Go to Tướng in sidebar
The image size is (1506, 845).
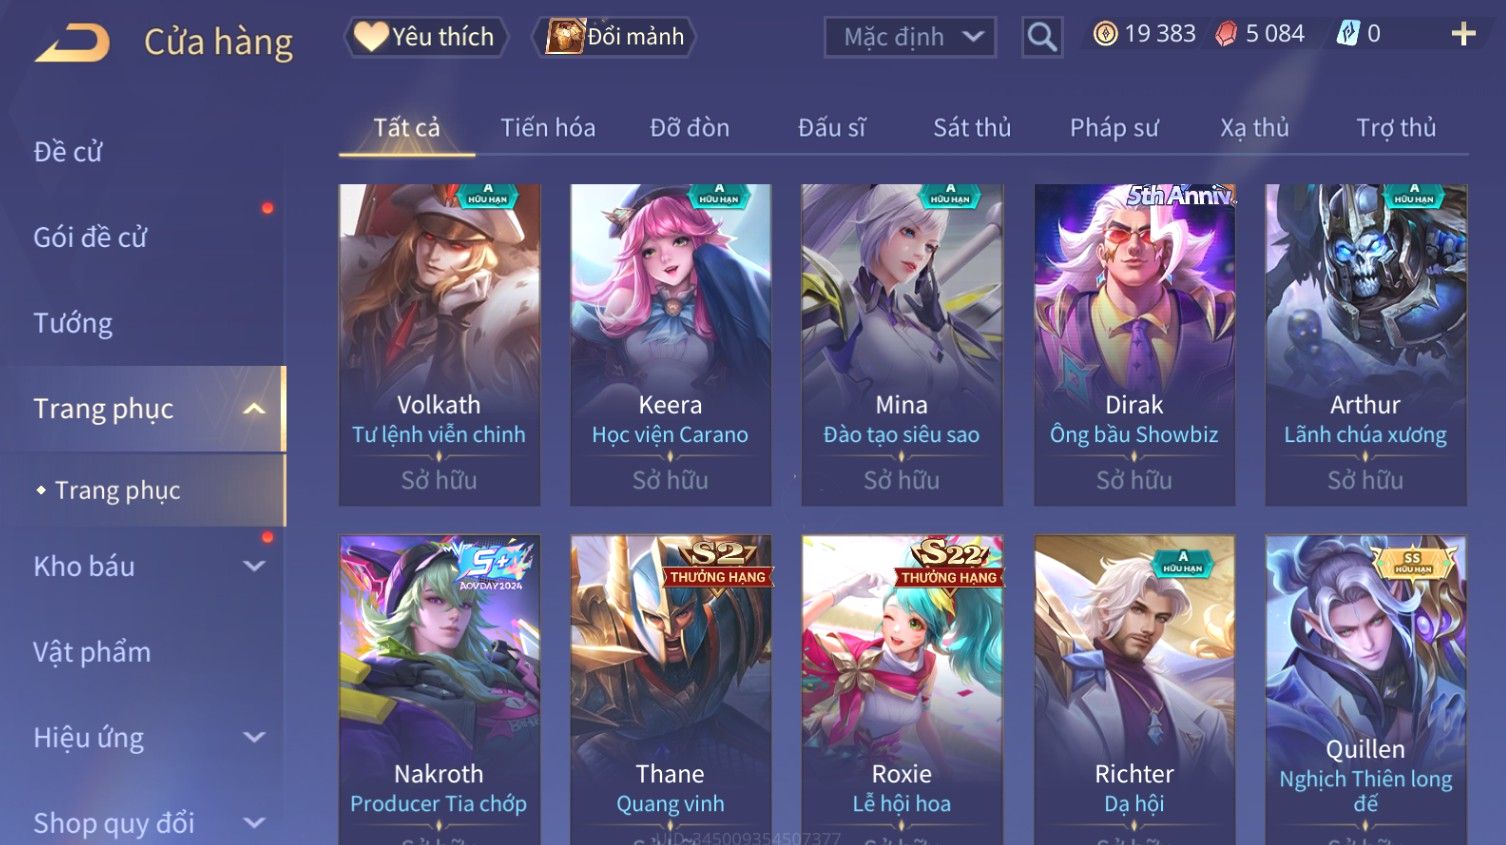[73, 324]
